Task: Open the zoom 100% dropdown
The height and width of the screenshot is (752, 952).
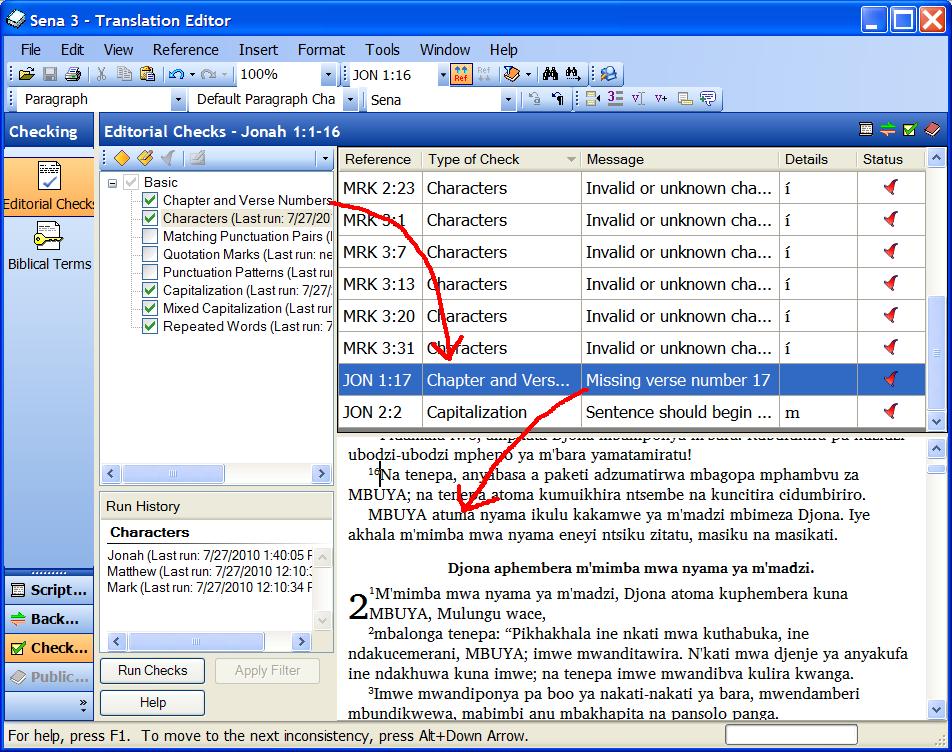Action: [328, 75]
